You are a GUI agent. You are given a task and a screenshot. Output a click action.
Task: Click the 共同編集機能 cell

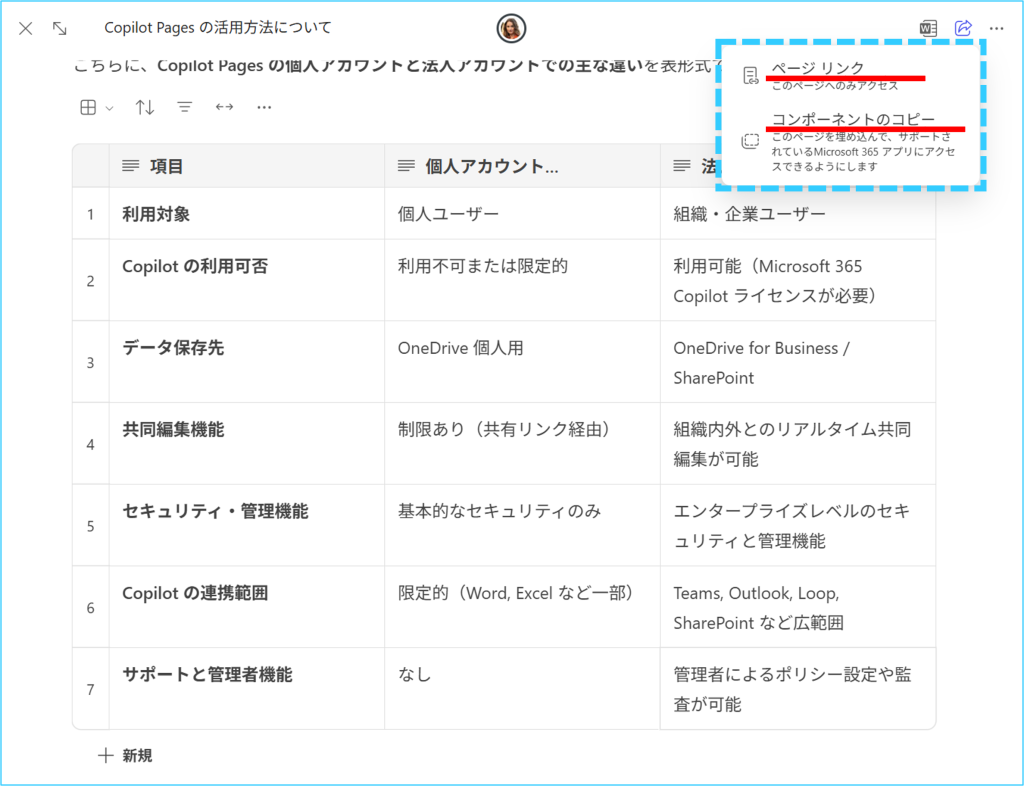[x=247, y=444]
